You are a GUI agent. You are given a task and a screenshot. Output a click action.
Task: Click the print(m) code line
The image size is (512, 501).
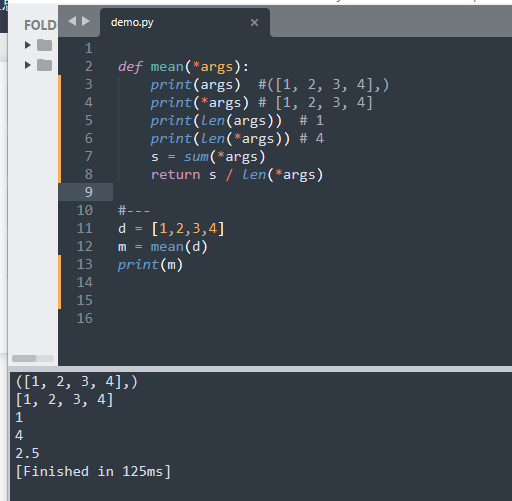150,265
